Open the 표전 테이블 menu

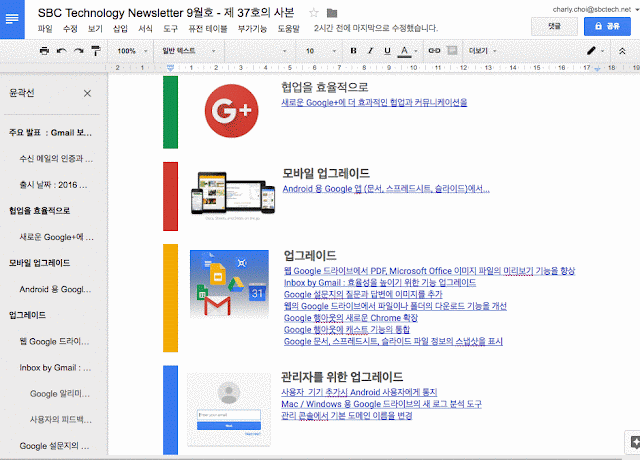pos(207,29)
